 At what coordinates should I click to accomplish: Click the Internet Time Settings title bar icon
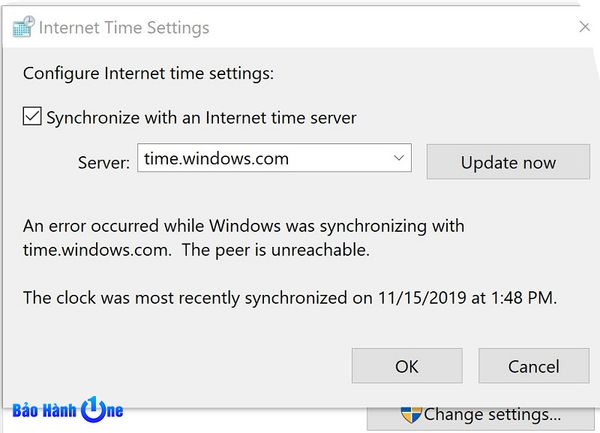[22, 27]
